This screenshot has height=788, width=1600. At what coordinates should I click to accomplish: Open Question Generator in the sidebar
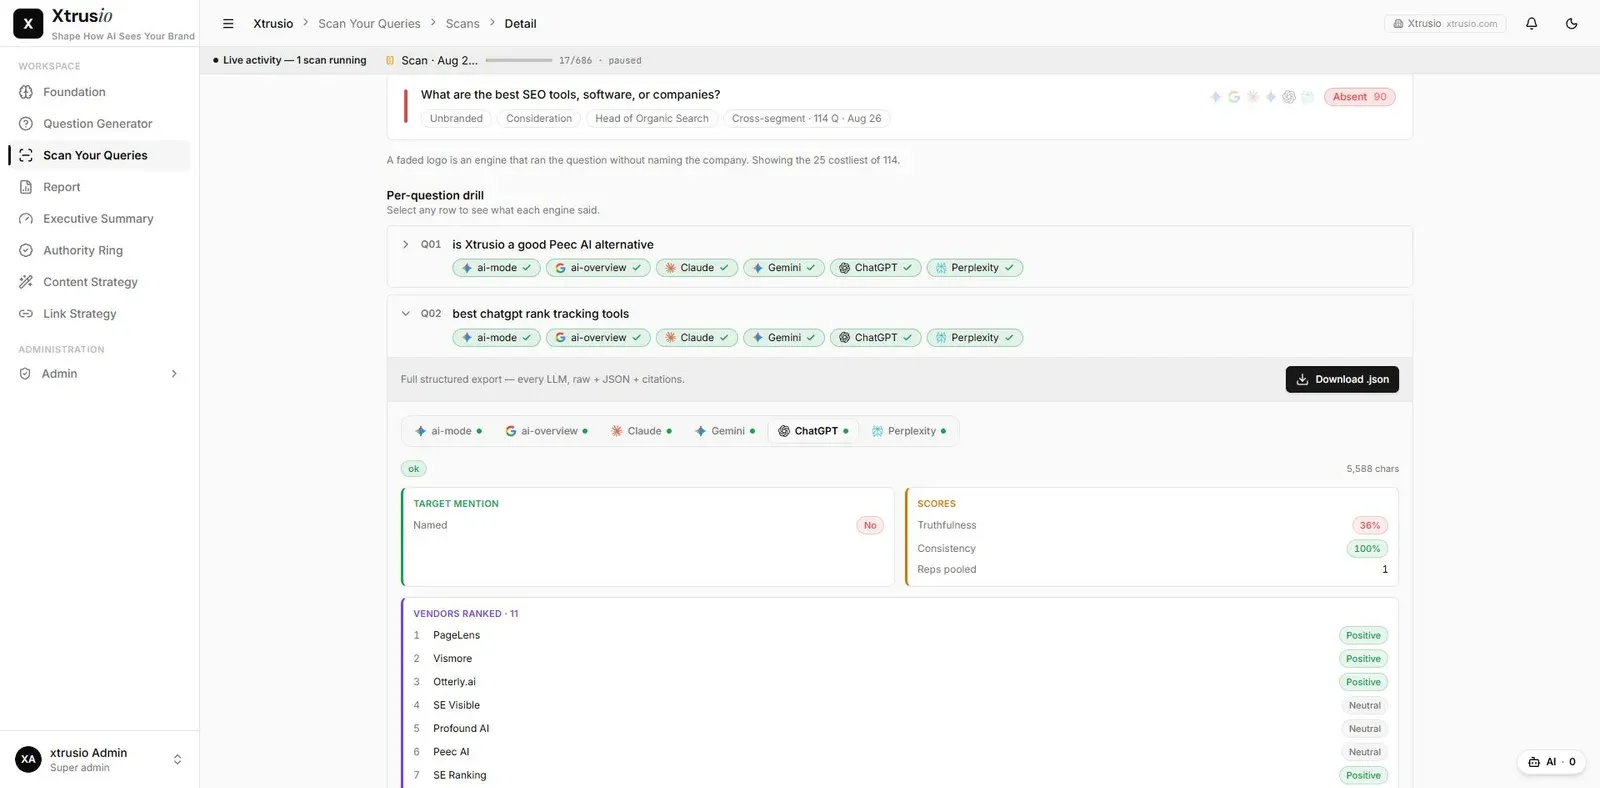point(99,124)
